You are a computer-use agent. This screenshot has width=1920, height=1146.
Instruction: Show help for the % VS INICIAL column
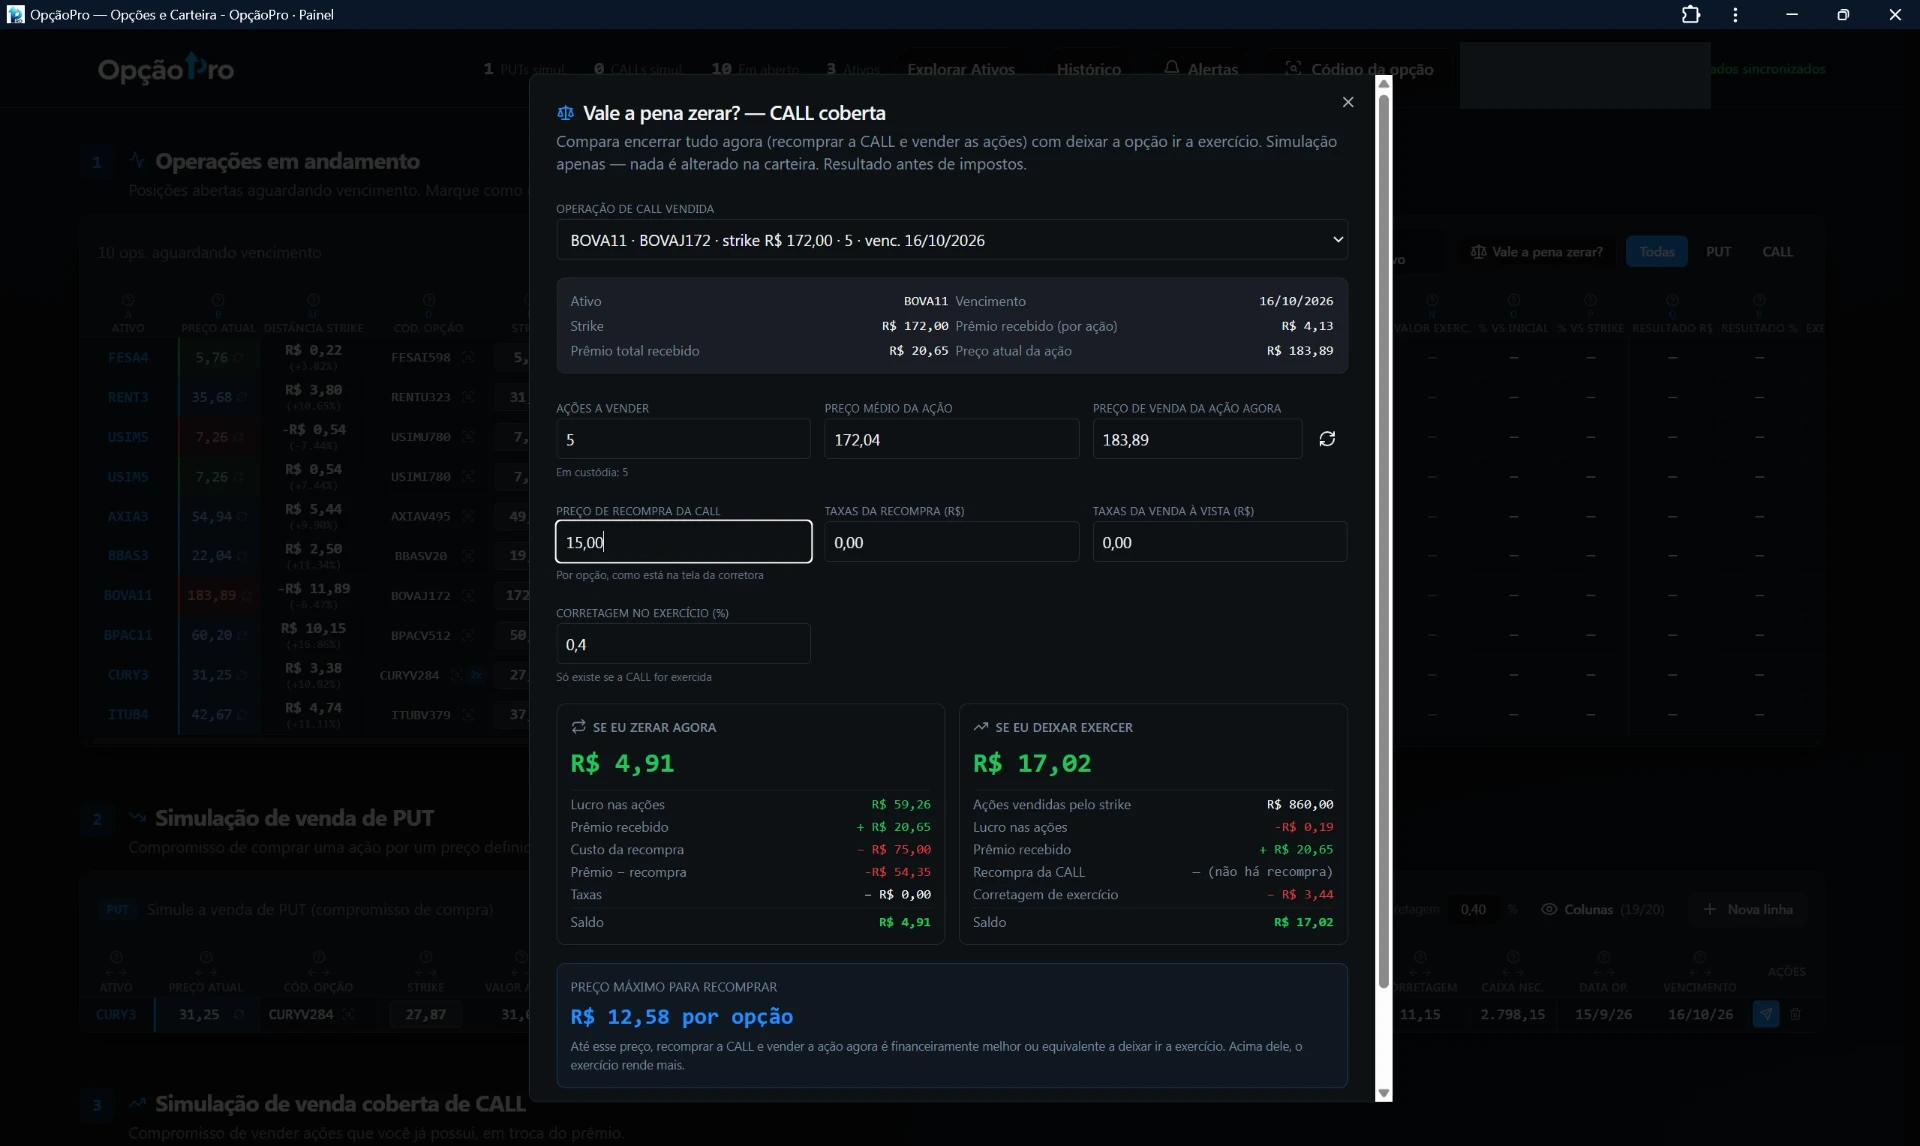1513,300
